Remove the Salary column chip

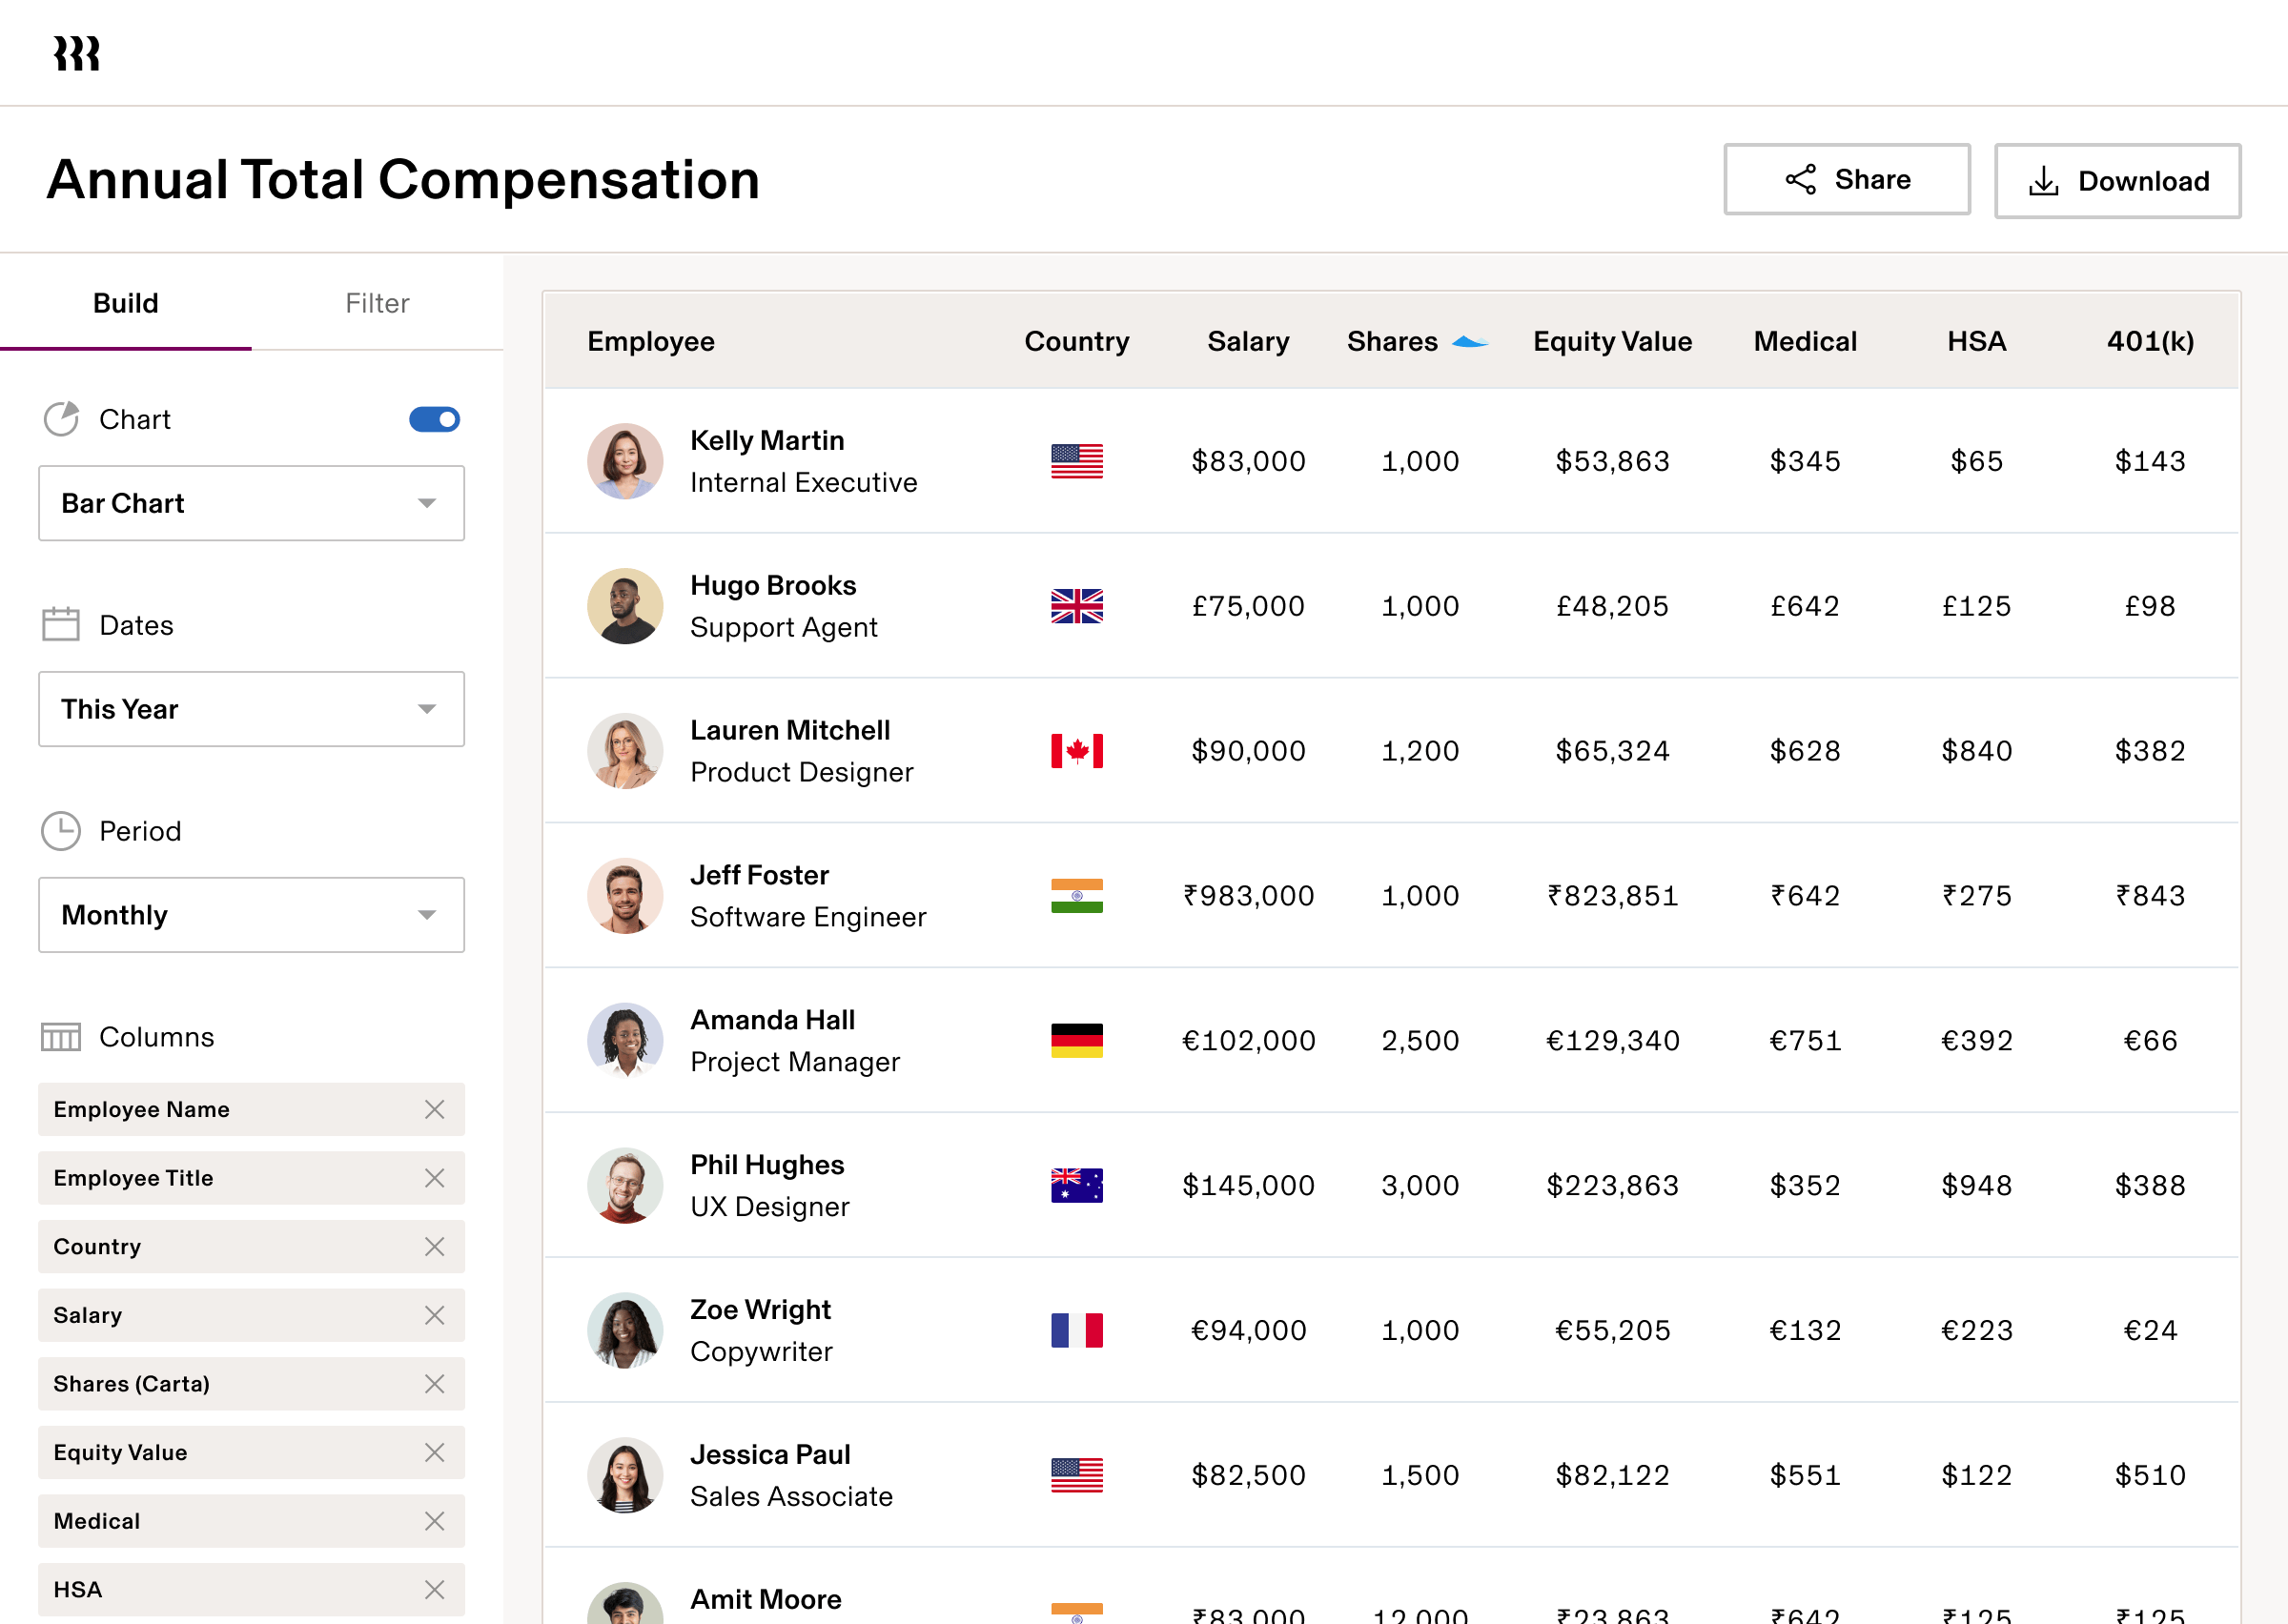(x=436, y=1315)
